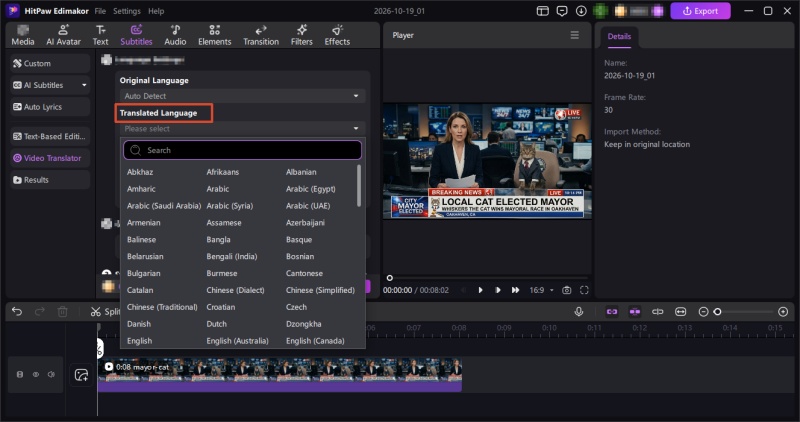Image resolution: width=800 pixels, height=422 pixels.
Task: Expand the AI Subtitles arrow
Action: coord(84,85)
